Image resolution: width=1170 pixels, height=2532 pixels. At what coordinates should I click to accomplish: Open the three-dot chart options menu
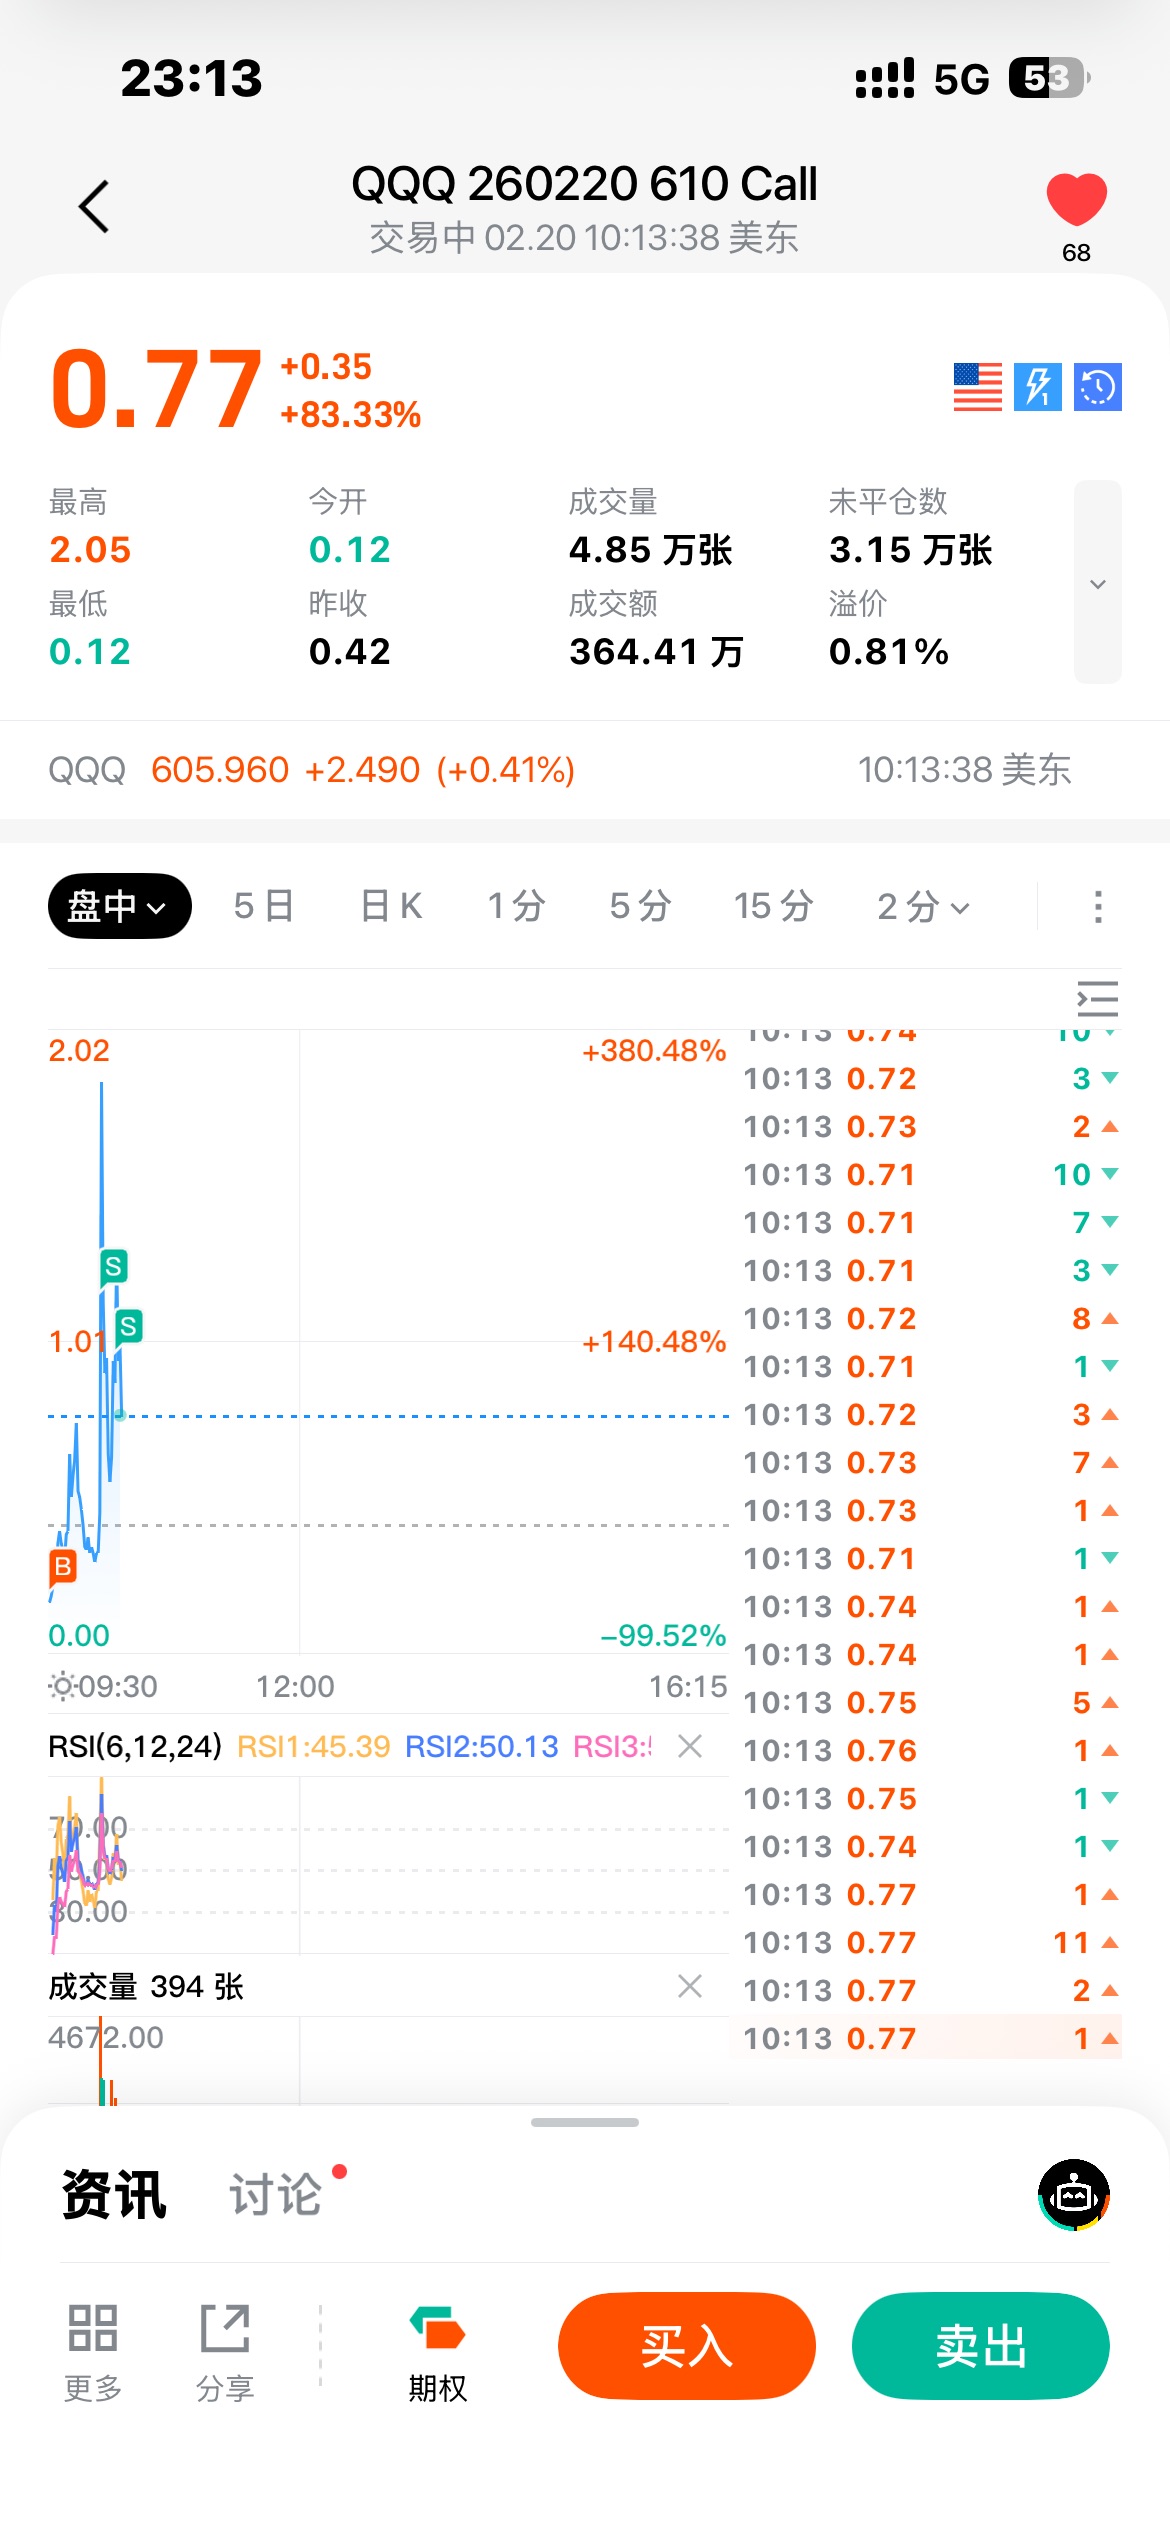pyautogui.click(x=1098, y=907)
